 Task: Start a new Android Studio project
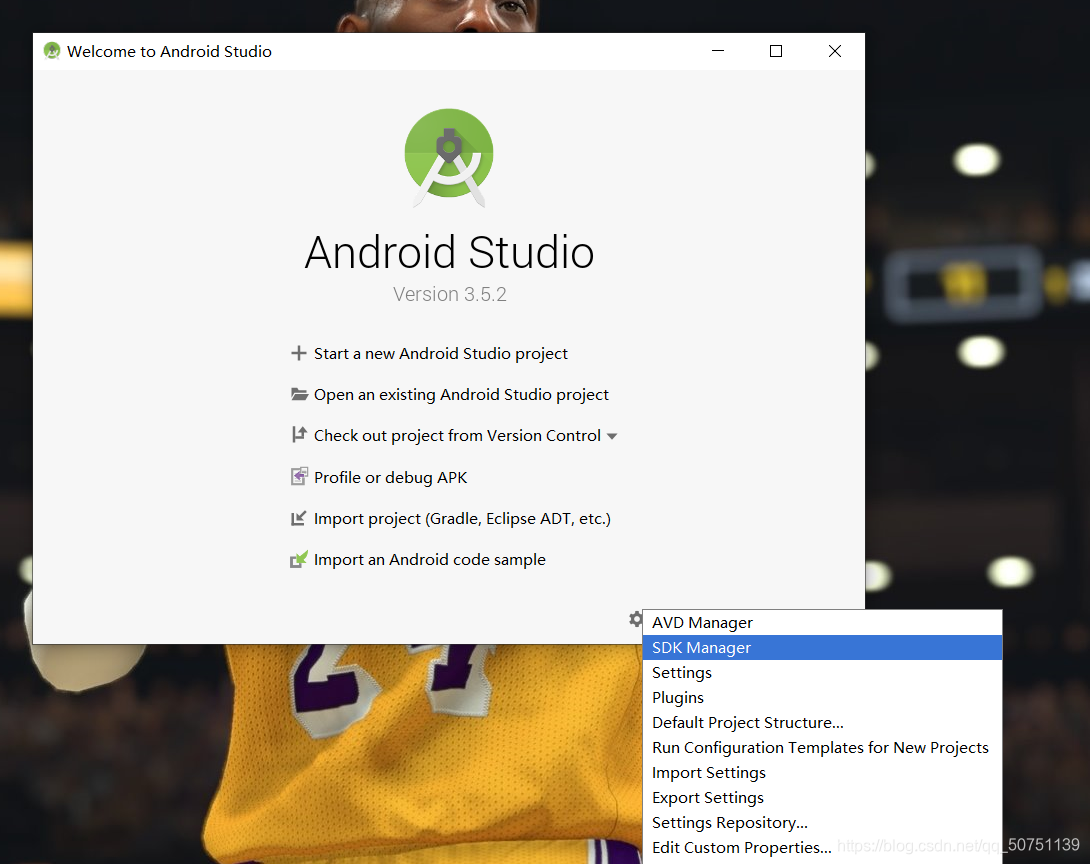coord(441,354)
